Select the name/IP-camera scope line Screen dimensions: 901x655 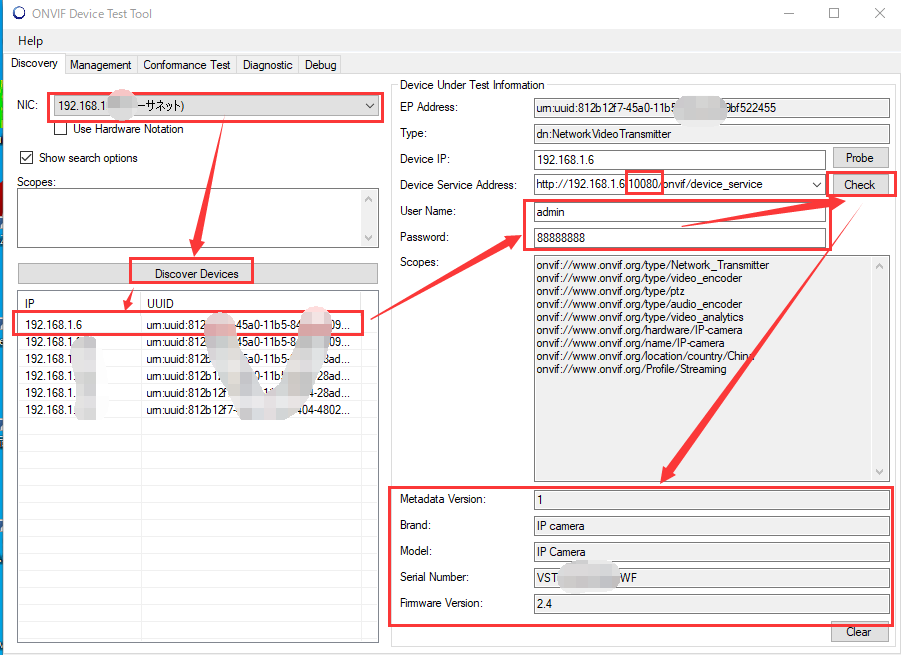630,343
